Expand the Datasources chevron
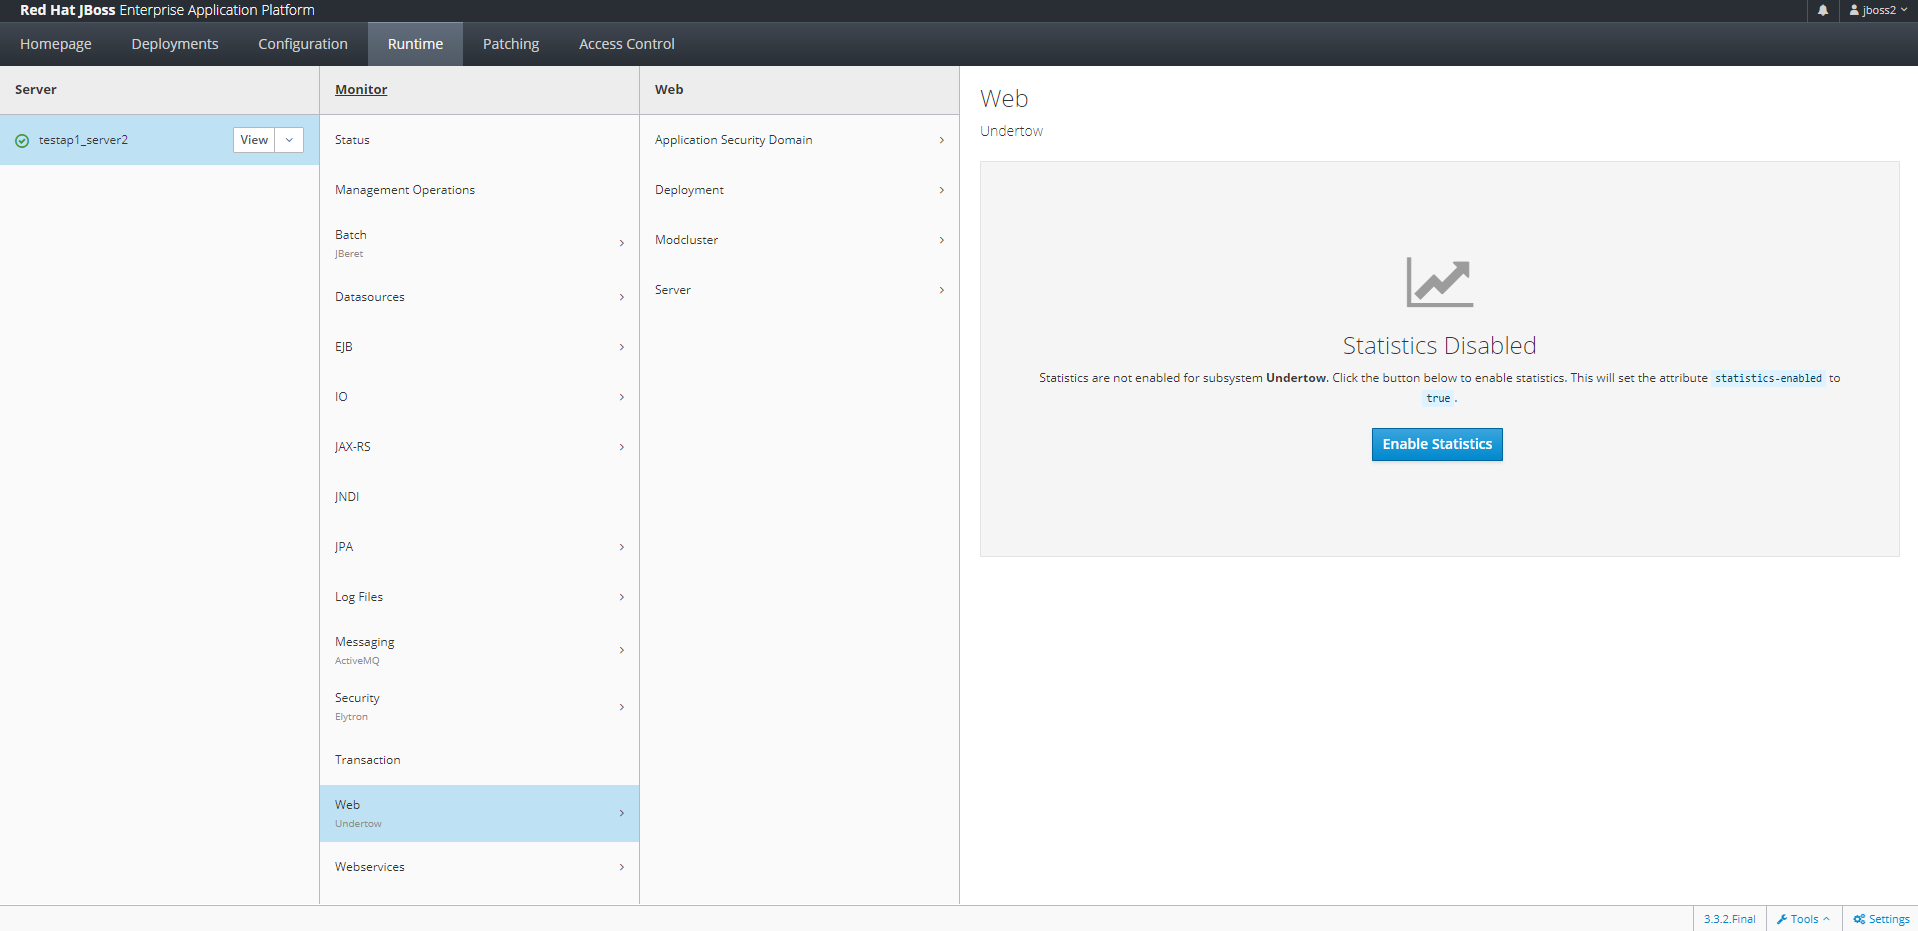This screenshot has height=931, width=1918. (x=622, y=297)
